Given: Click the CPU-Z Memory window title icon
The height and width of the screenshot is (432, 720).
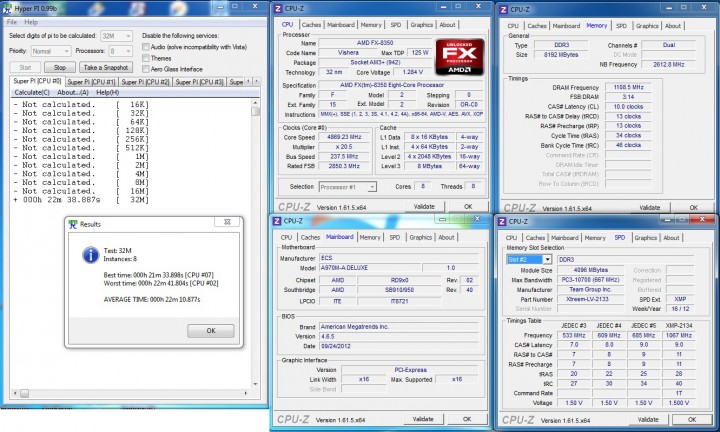Looking at the screenshot, I should [x=504, y=9].
